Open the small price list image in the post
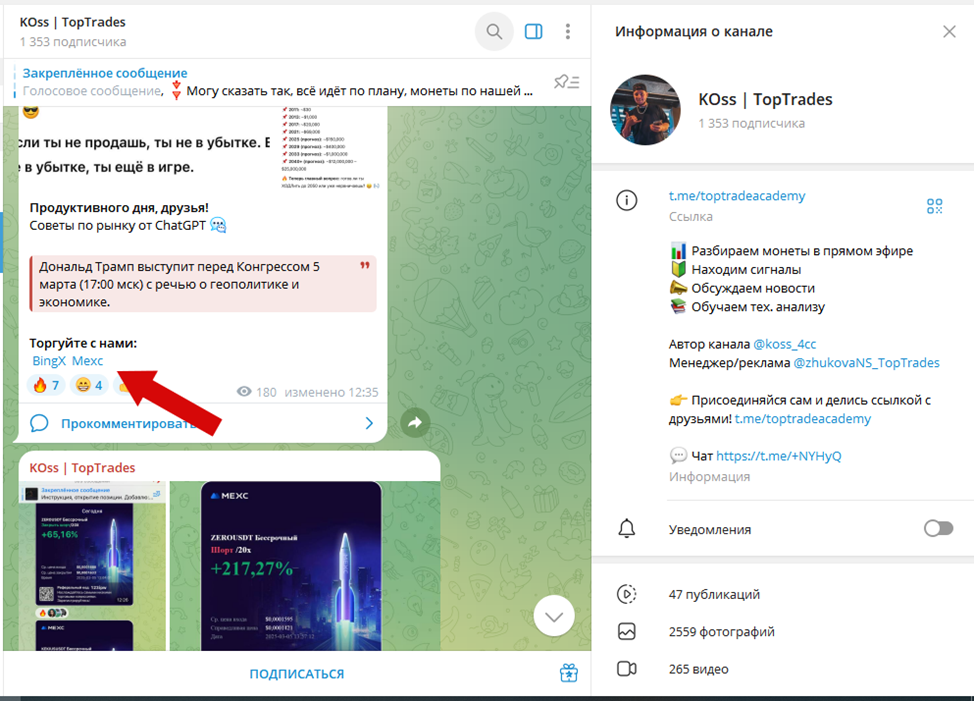Screen dimensions: 974x701 (329, 147)
